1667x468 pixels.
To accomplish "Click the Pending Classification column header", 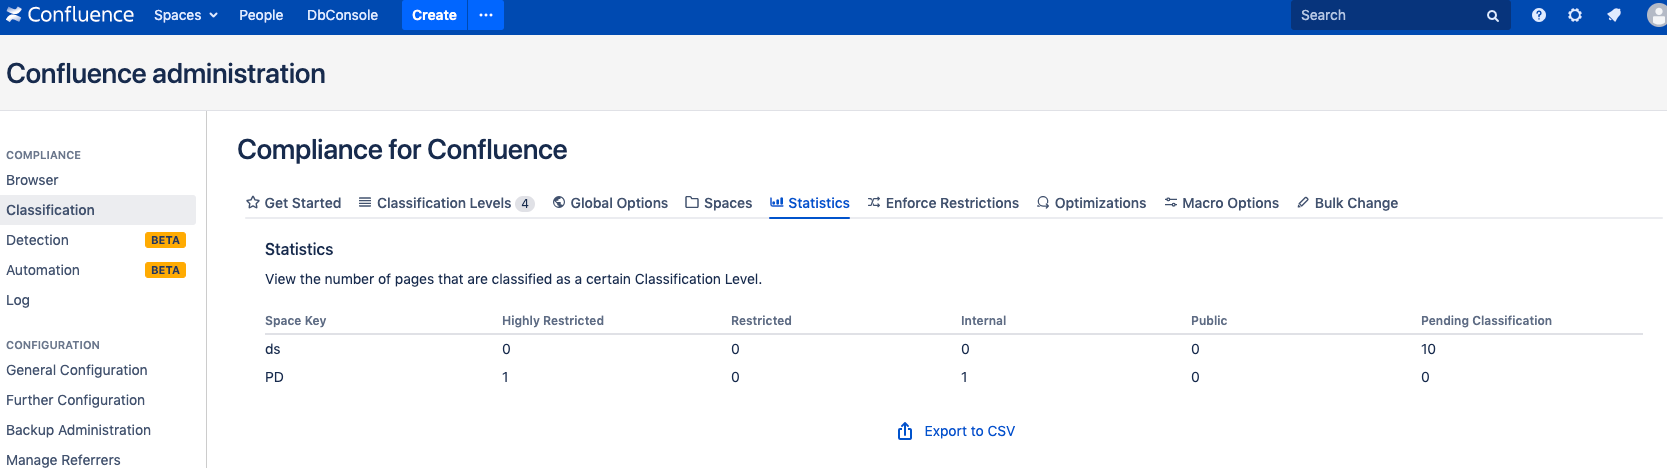I will pos(1487,321).
